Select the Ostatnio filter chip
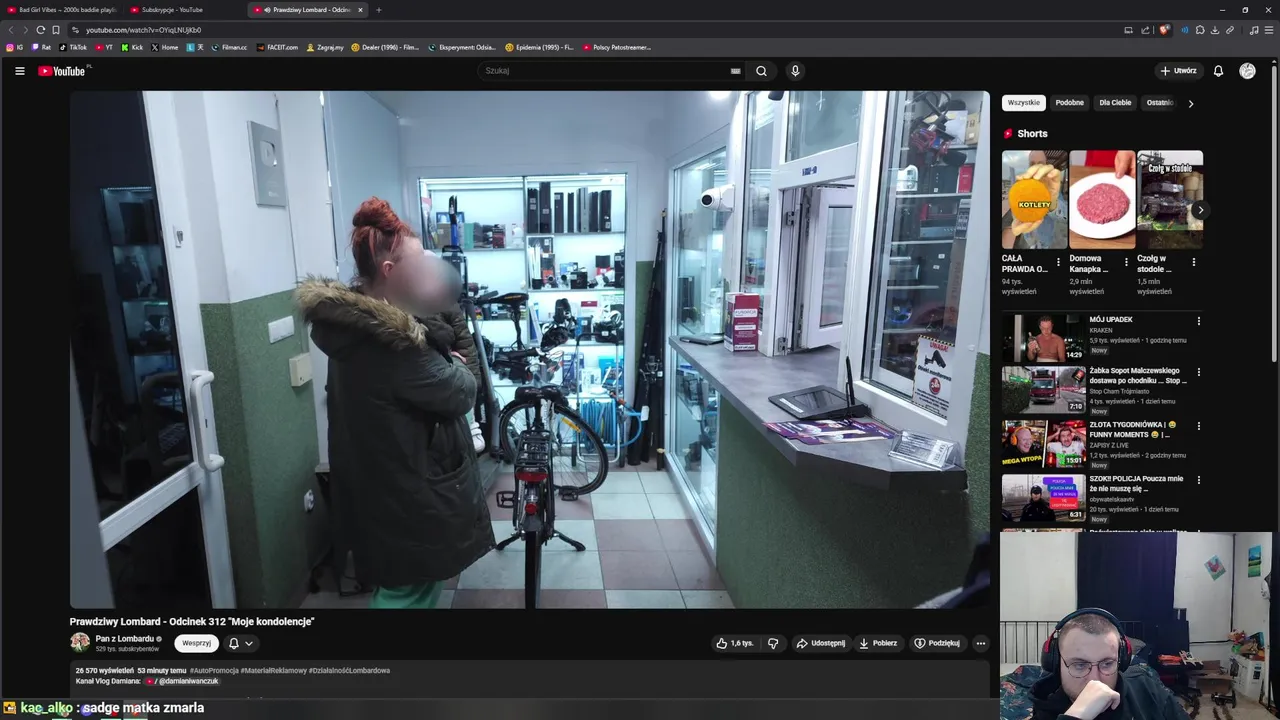 pos(1160,102)
